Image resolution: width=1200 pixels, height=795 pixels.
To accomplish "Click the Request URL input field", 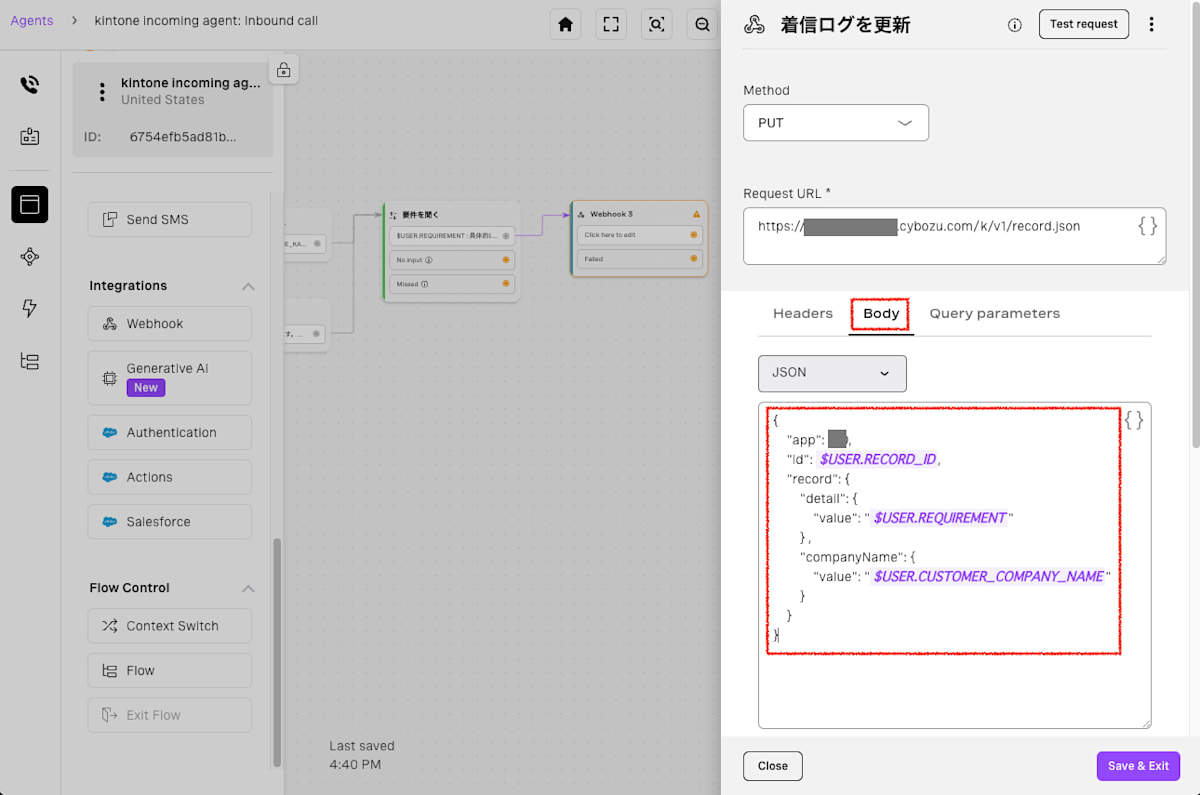I will [955, 236].
